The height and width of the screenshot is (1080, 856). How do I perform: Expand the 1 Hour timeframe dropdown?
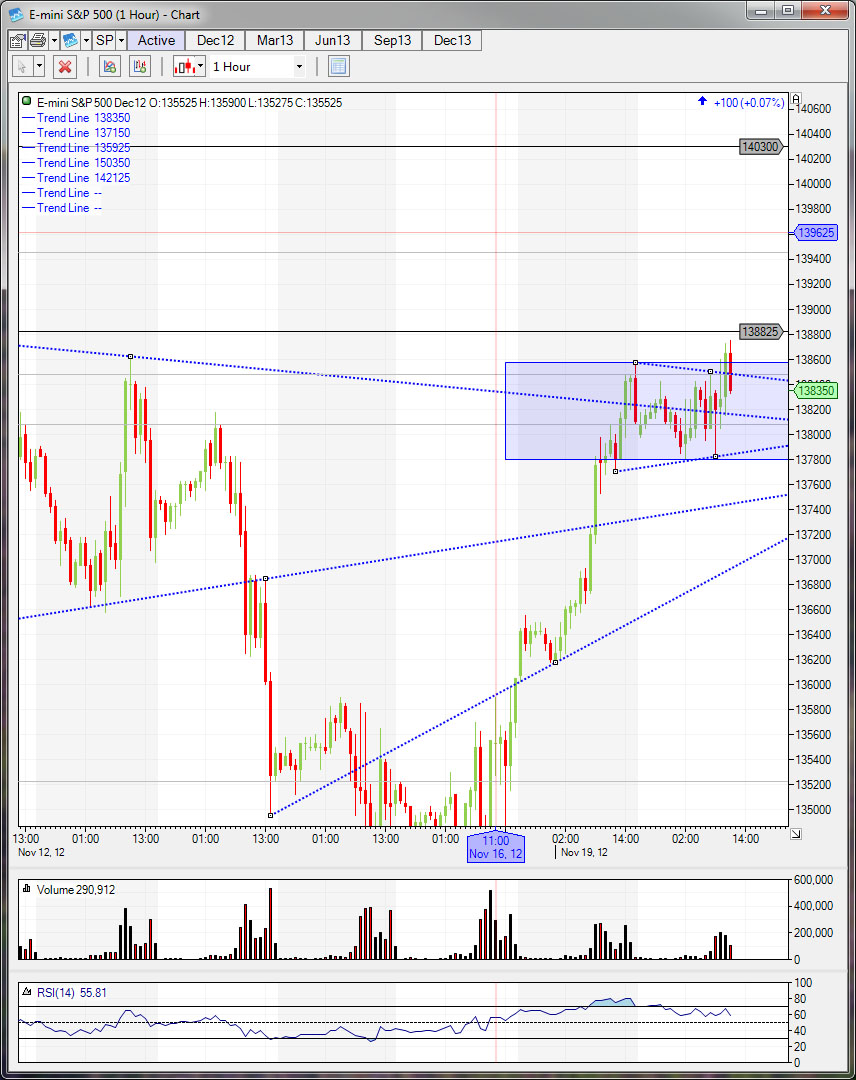pyautogui.click(x=299, y=67)
